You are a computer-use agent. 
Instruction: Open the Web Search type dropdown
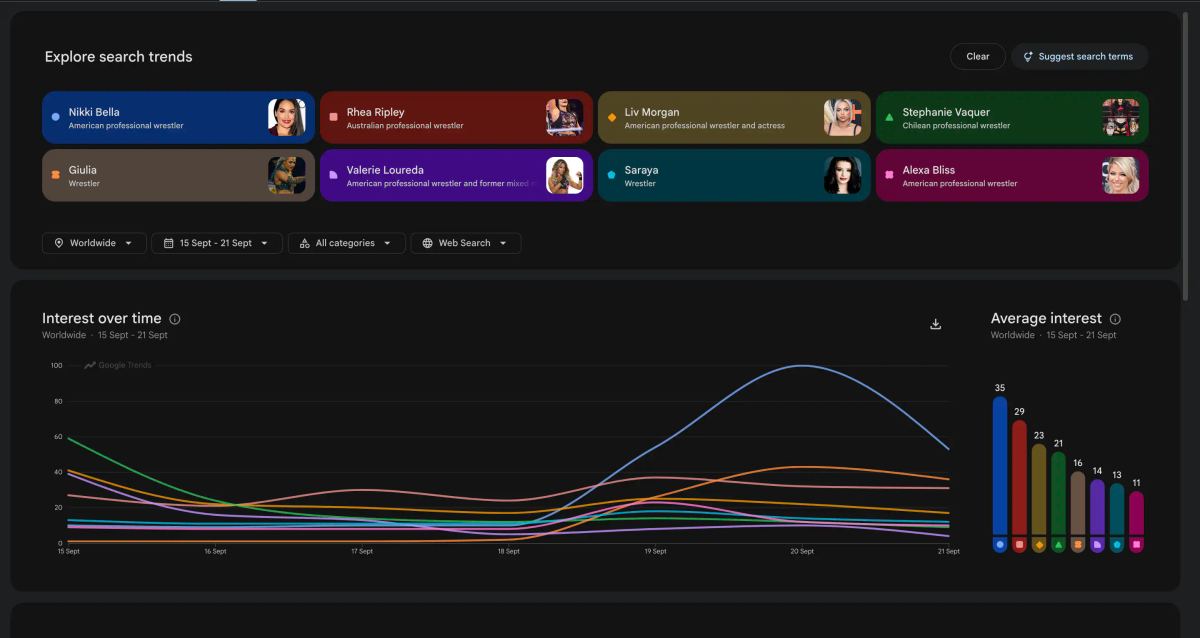pos(465,243)
